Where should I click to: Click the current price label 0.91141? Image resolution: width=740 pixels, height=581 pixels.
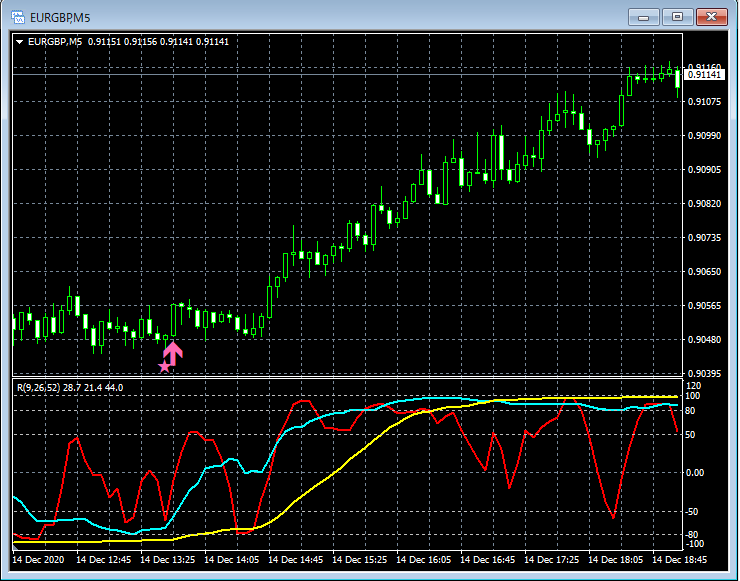704,75
